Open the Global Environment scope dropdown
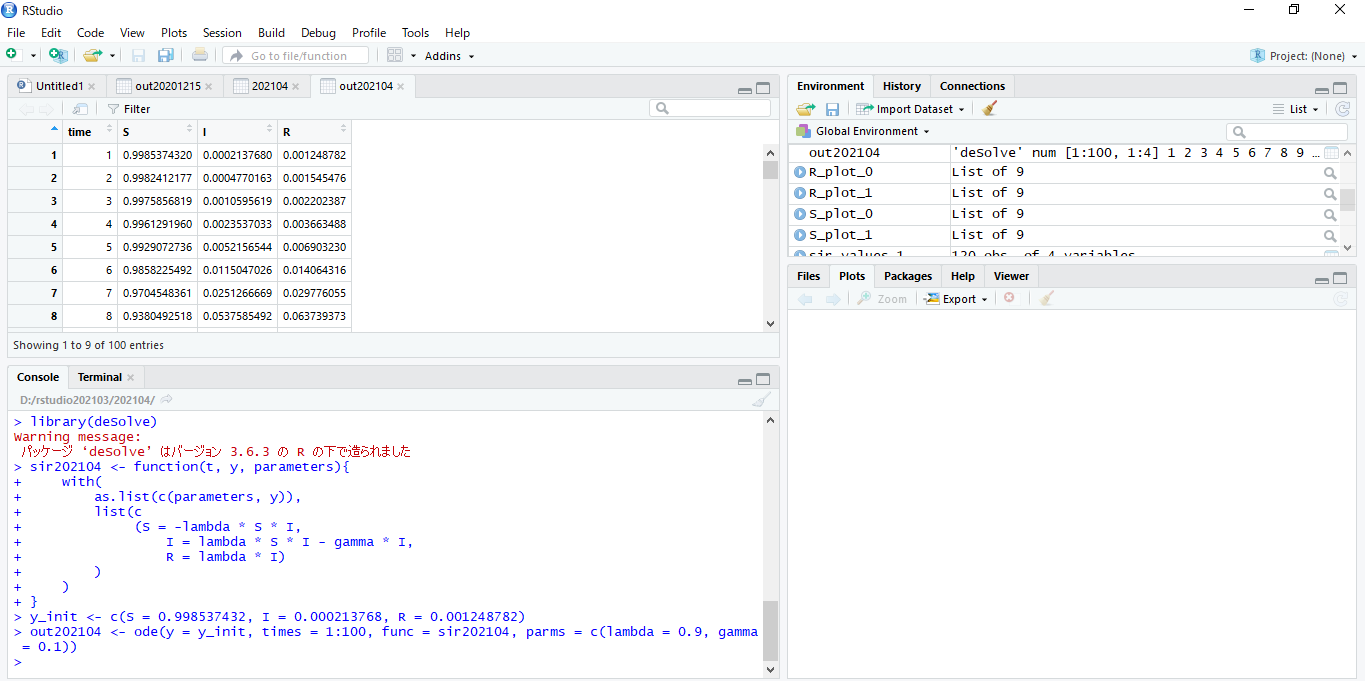Image resolution: width=1365 pixels, height=681 pixels. coord(872,131)
